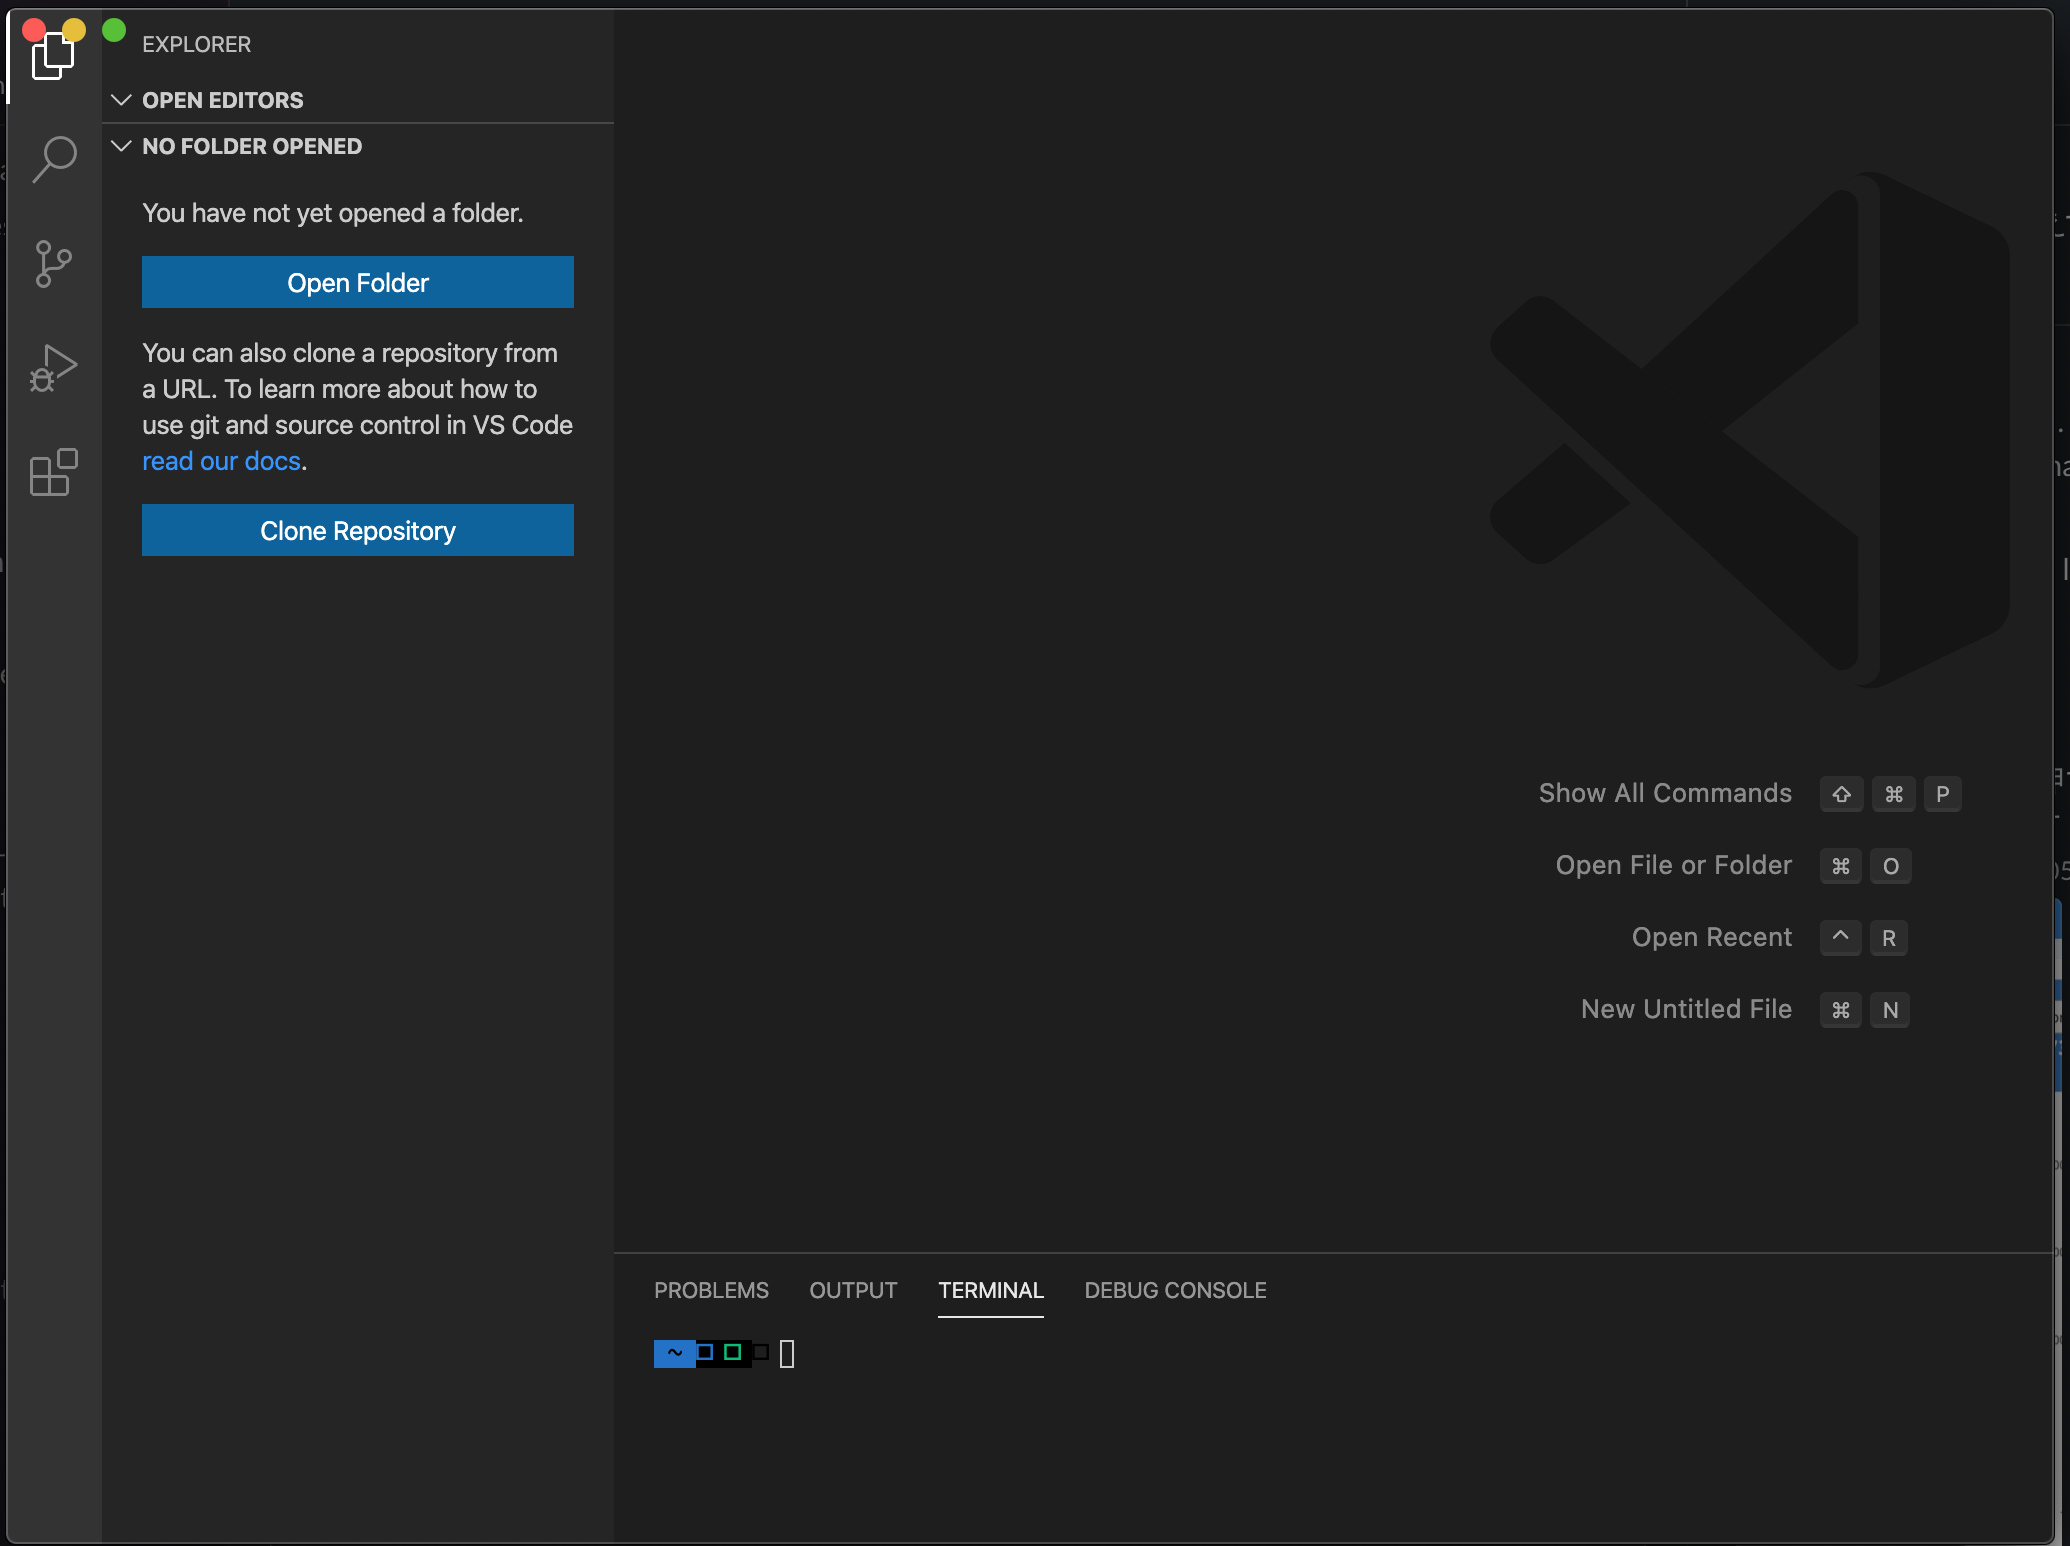Screen dimensions: 2070x1546
Task: Click the terminal prompt cursor
Action: click(x=787, y=1354)
